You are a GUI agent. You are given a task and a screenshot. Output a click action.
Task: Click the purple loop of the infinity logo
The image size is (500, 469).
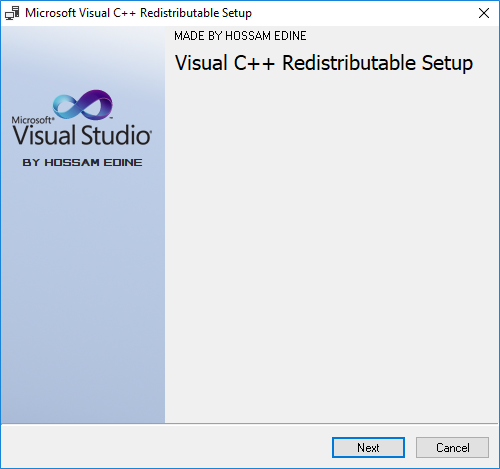98,103
